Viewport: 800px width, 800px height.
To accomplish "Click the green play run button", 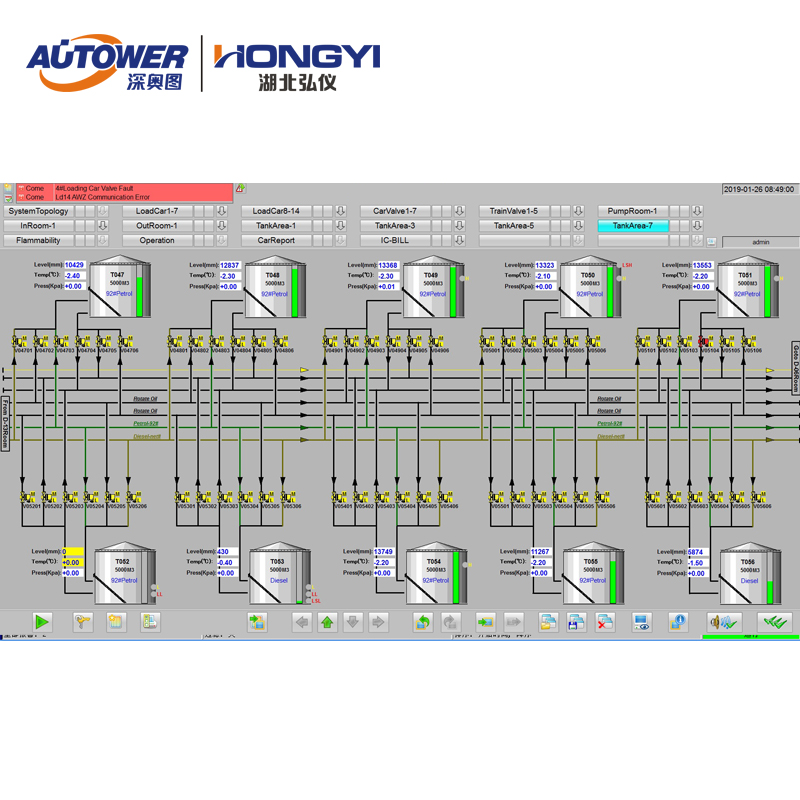I will tap(42, 622).
